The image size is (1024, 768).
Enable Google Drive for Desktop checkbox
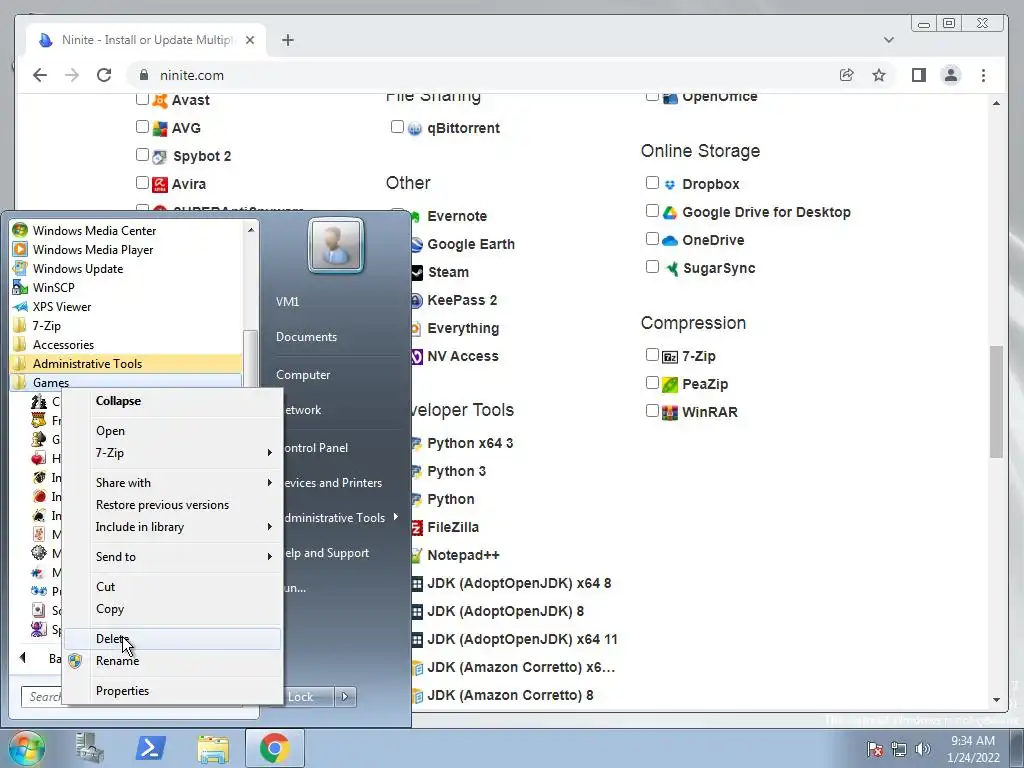652,211
